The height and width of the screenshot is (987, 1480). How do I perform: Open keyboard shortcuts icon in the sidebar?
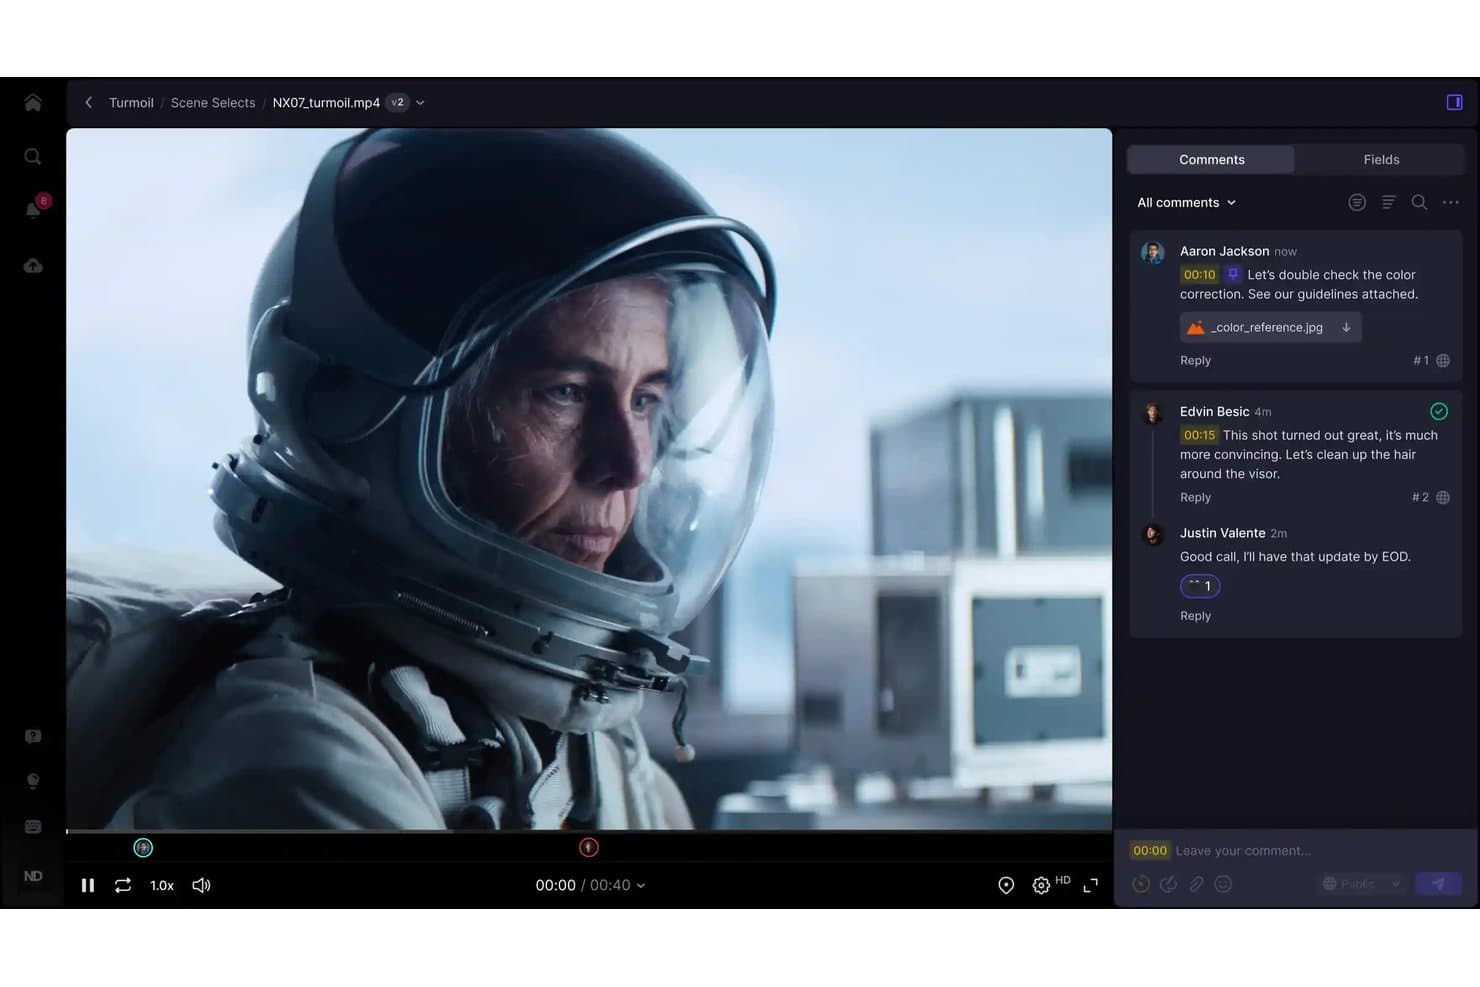33,827
